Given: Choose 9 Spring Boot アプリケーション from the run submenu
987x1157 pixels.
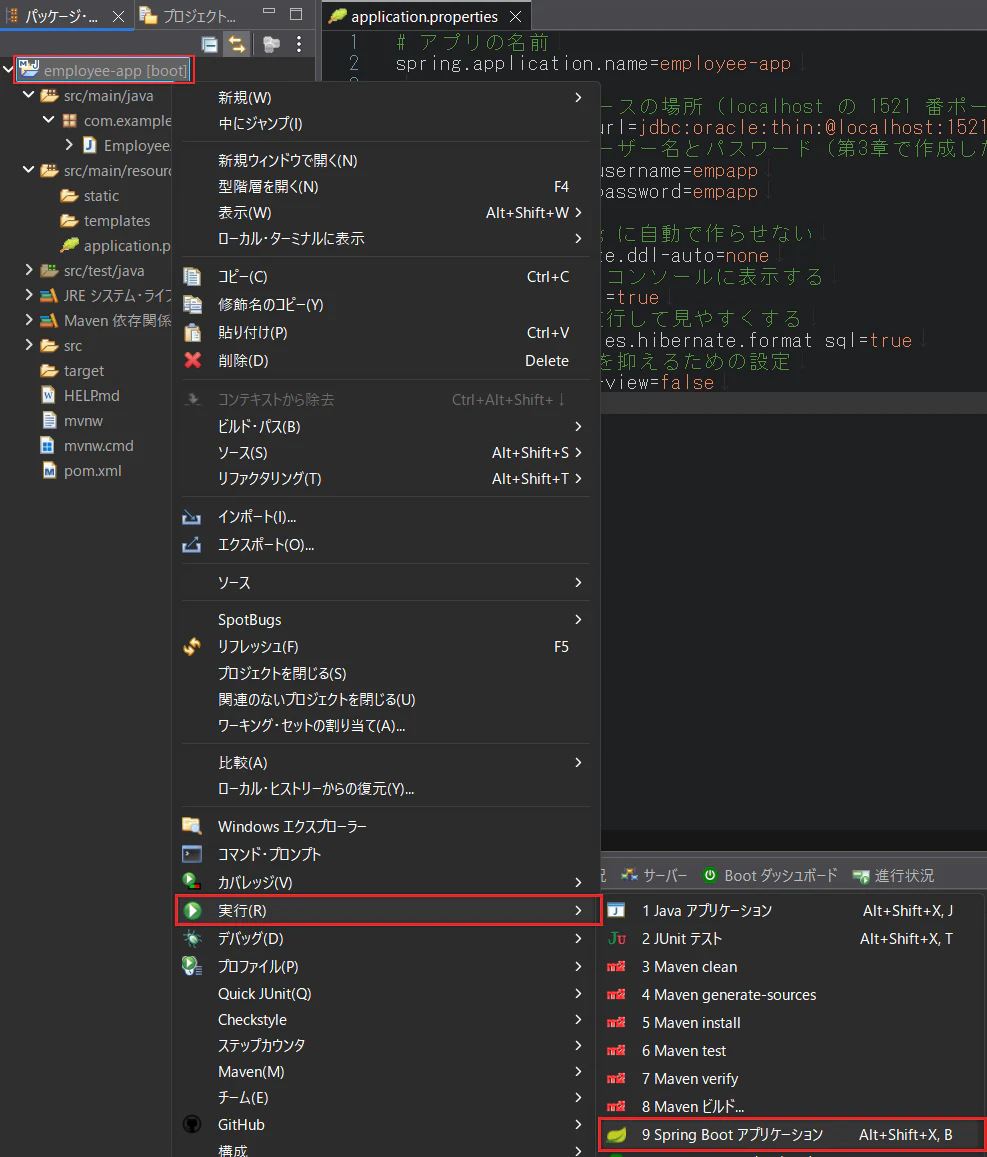Looking at the screenshot, I should tap(793, 1135).
